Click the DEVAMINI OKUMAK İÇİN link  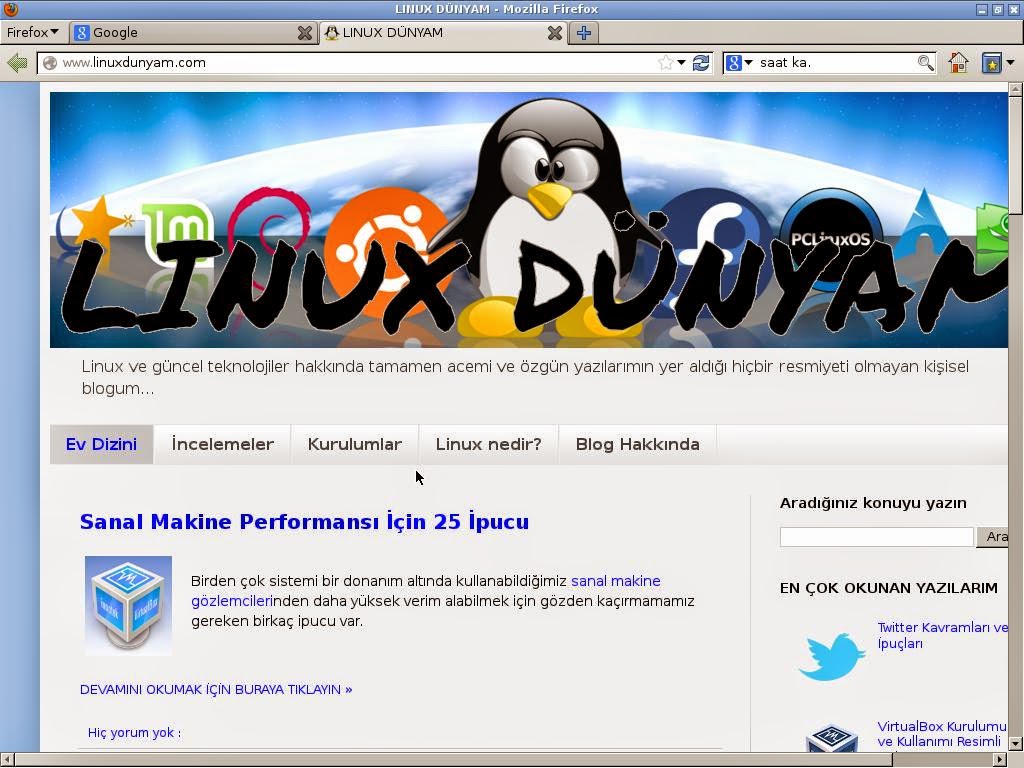pyautogui.click(x=215, y=689)
